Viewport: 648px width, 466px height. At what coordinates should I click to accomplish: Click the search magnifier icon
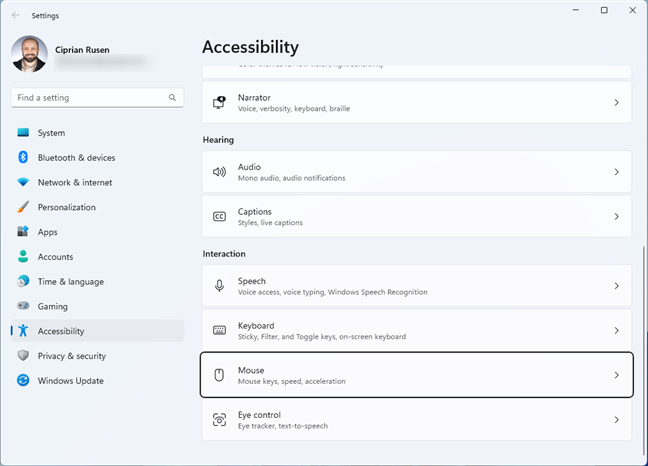click(172, 97)
